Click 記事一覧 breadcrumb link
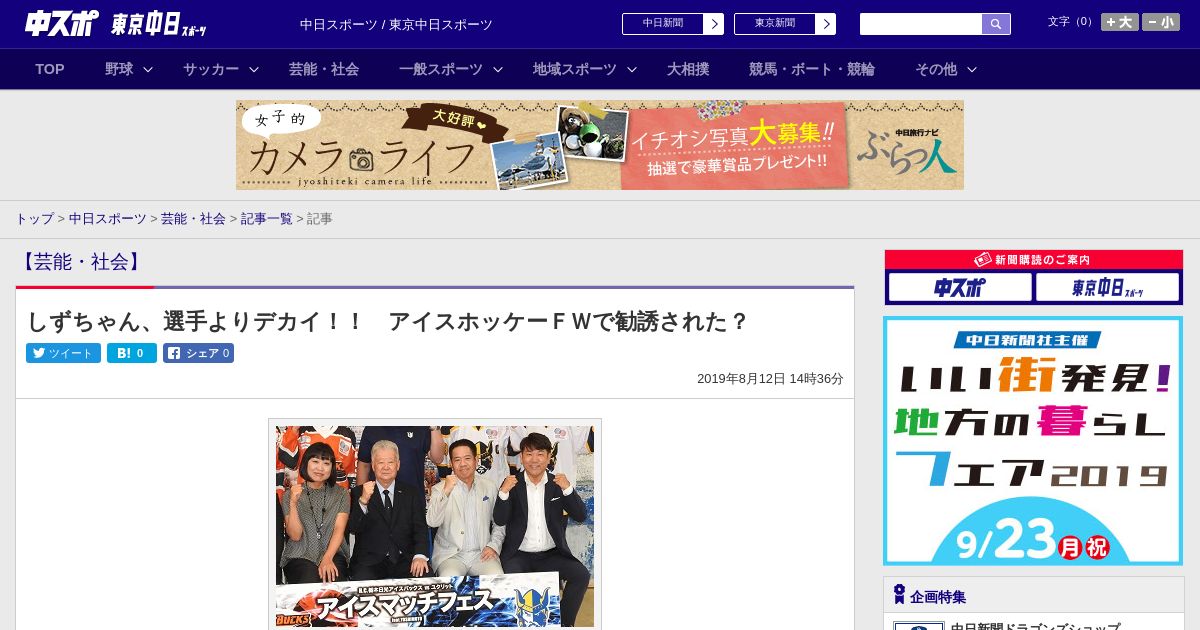The height and width of the screenshot is (630, 1200). click(x=266, y=218)
